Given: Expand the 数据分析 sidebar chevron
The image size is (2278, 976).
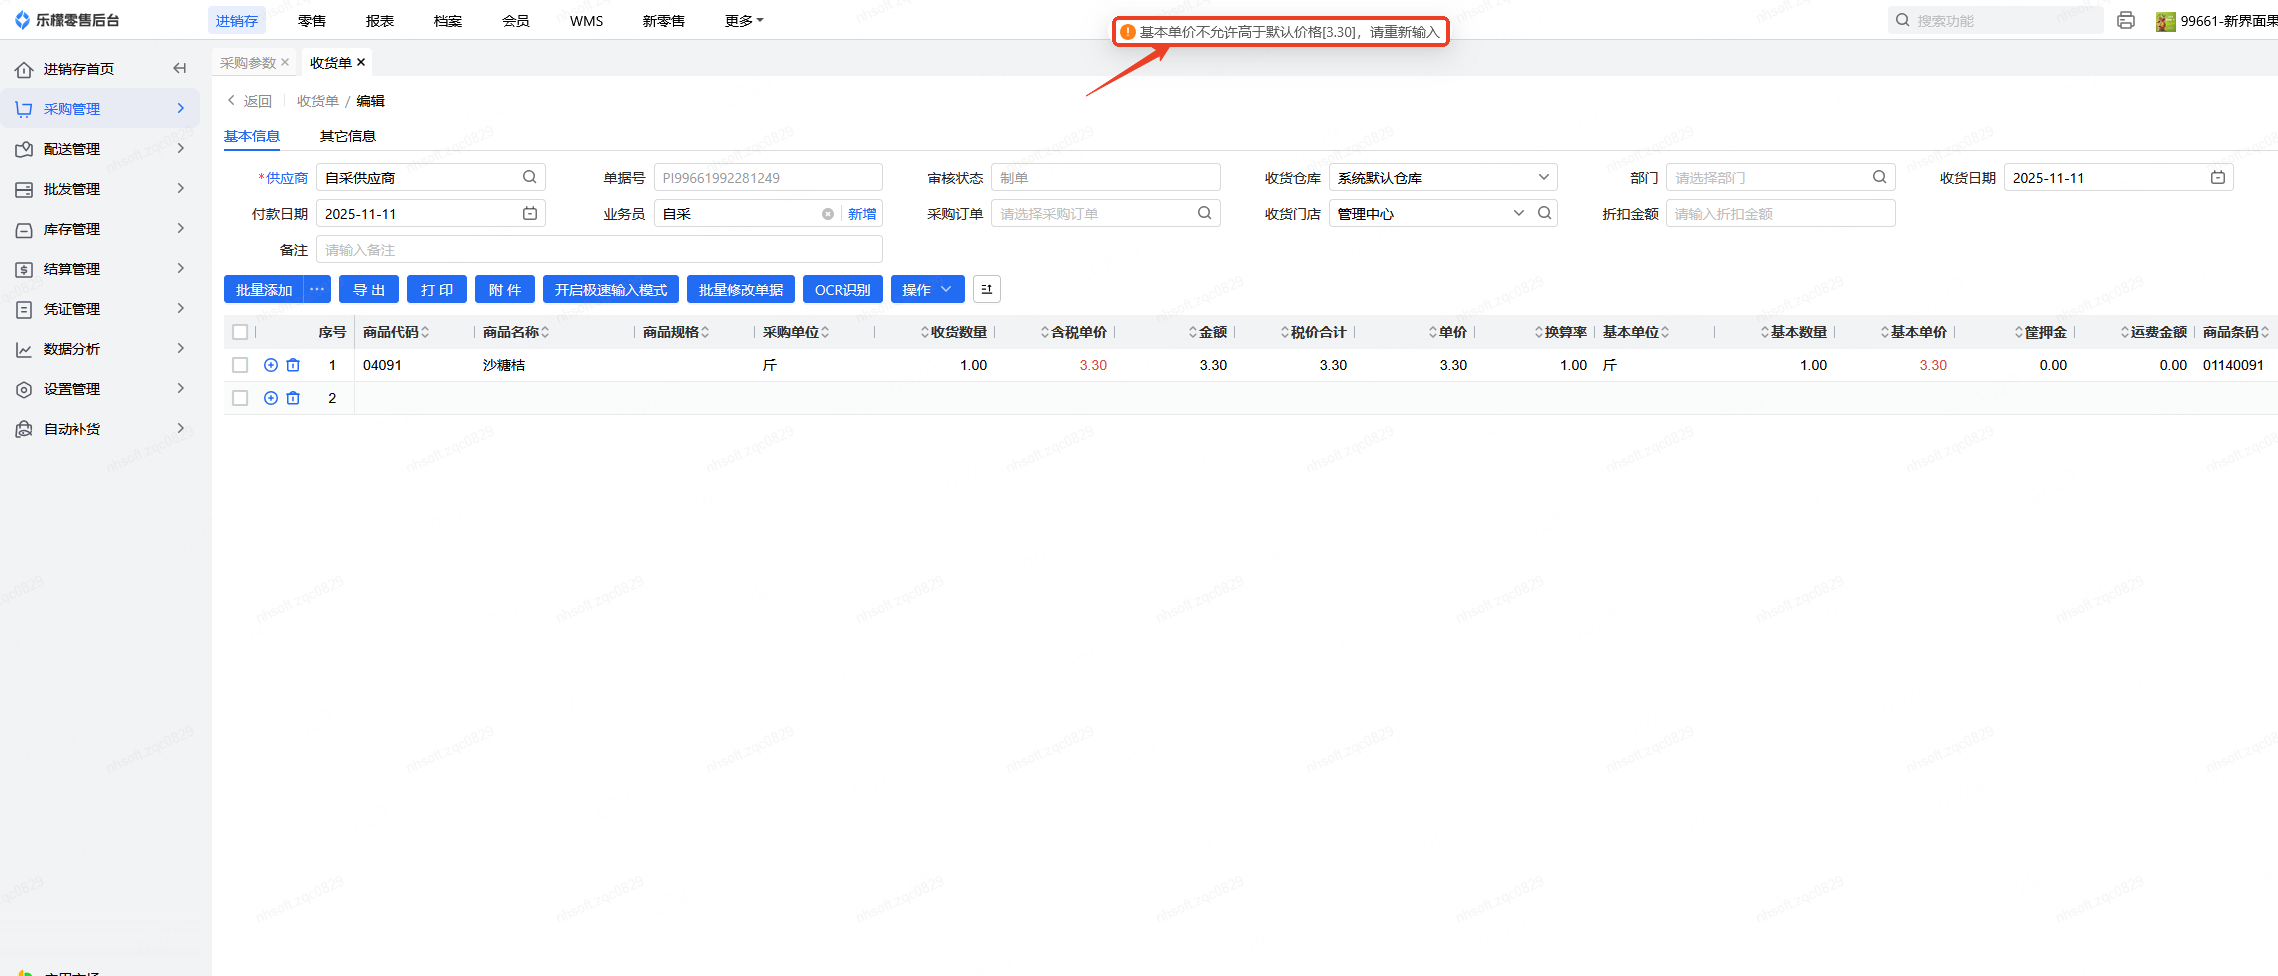Looking at the screenshot, I should pyautogui.click(x=181, y=348).
